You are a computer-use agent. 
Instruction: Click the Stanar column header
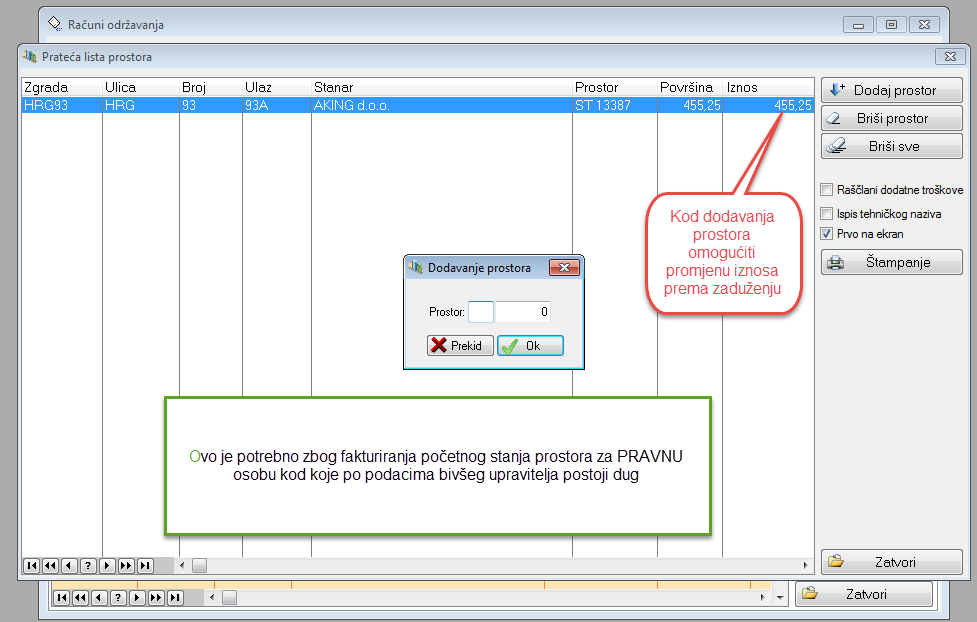click(x=442, y=87)
